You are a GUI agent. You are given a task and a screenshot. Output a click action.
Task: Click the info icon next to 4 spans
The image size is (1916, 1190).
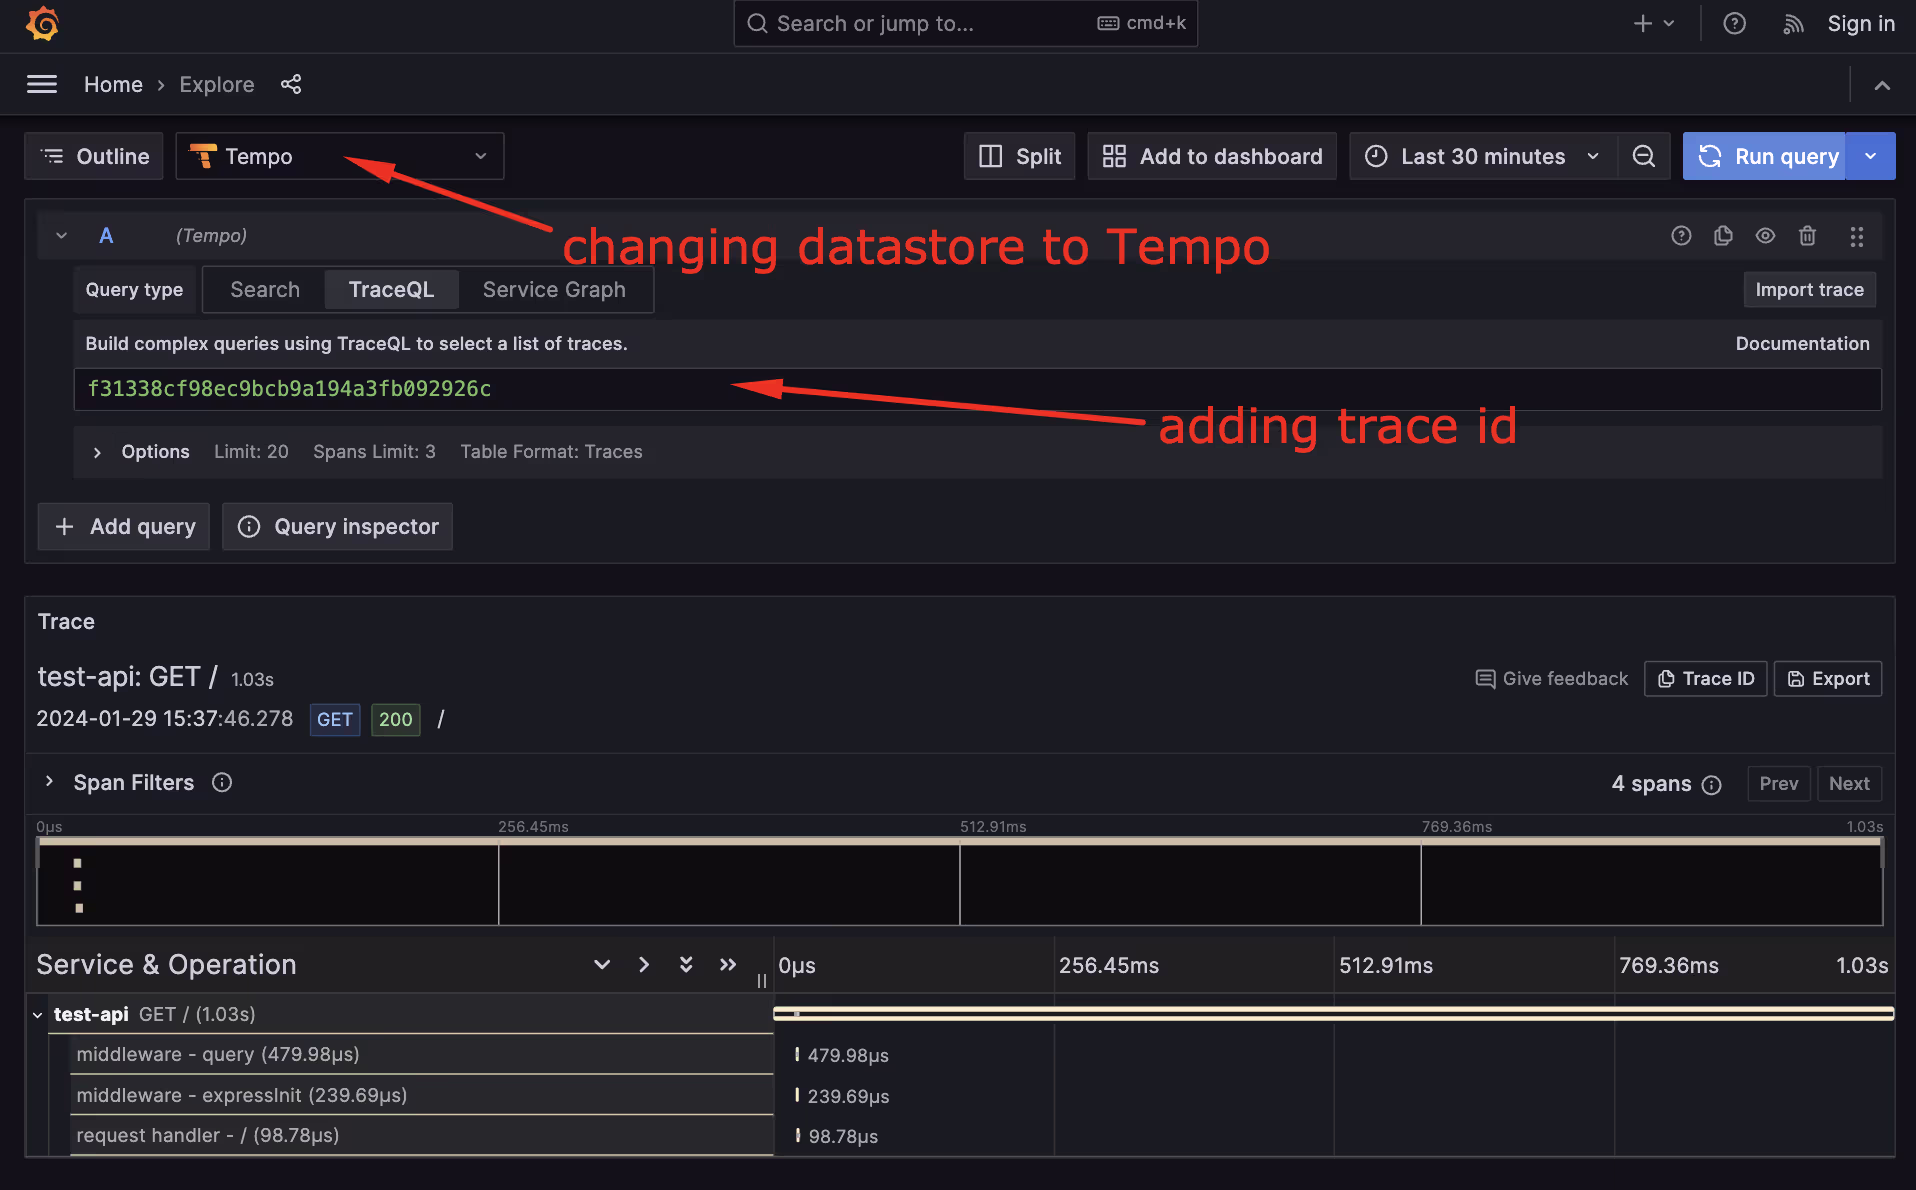click(1711, 785)
